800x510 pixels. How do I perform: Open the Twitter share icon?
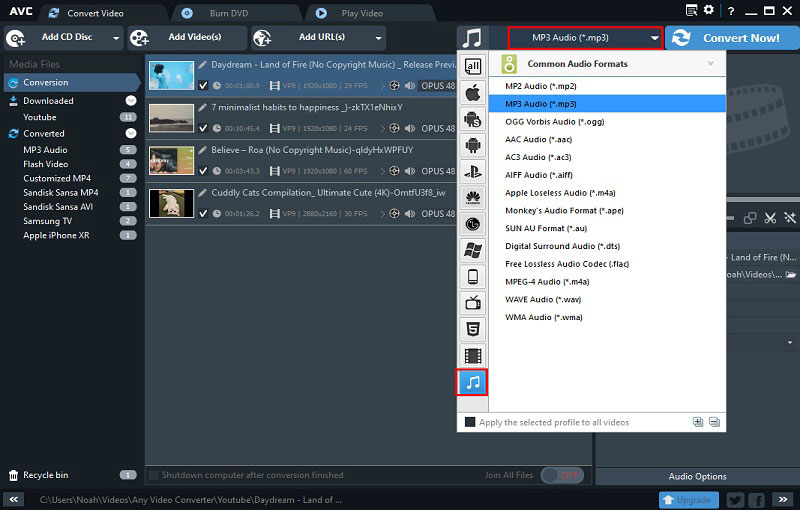[735, 500]
